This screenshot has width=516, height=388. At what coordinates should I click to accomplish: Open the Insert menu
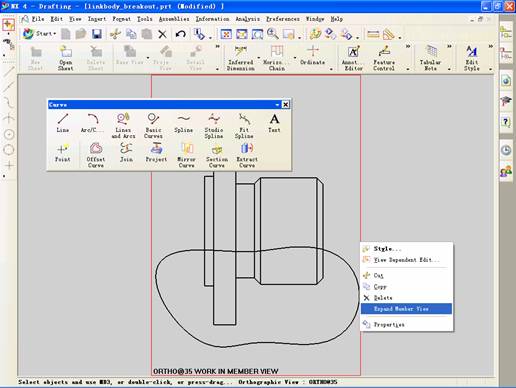pyautogui.click(x=97, y=19)
